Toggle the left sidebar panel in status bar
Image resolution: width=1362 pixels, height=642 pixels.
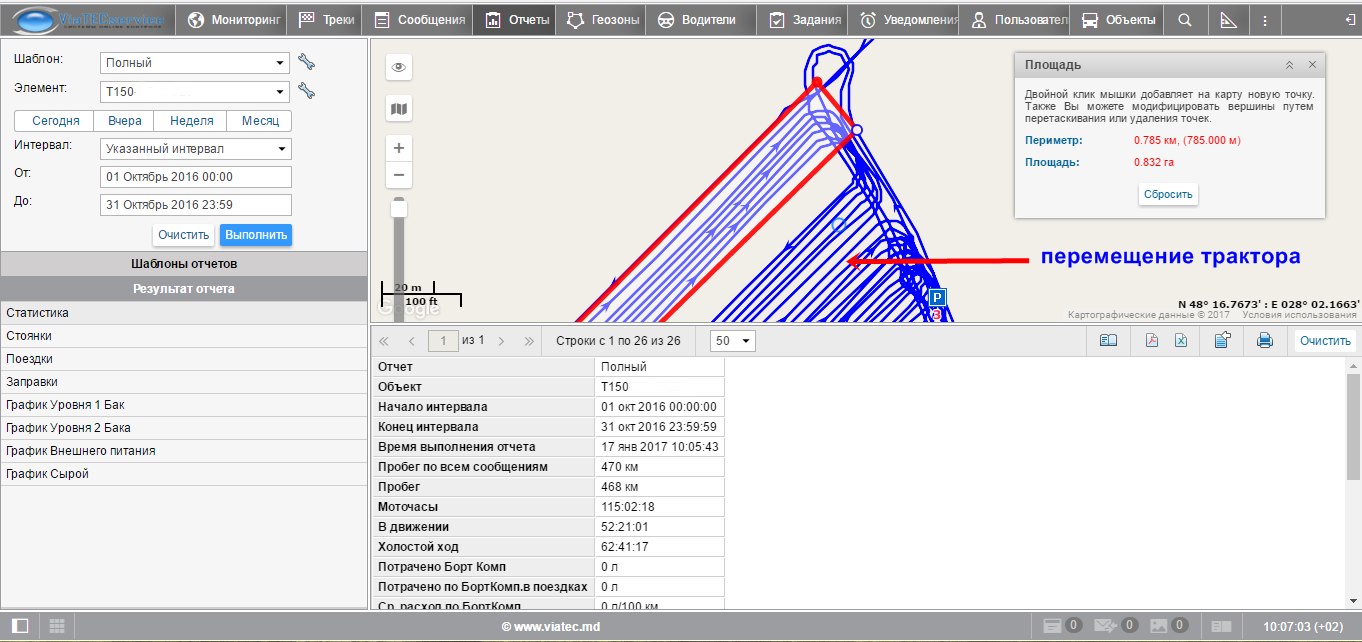click(x=20, y=626)
